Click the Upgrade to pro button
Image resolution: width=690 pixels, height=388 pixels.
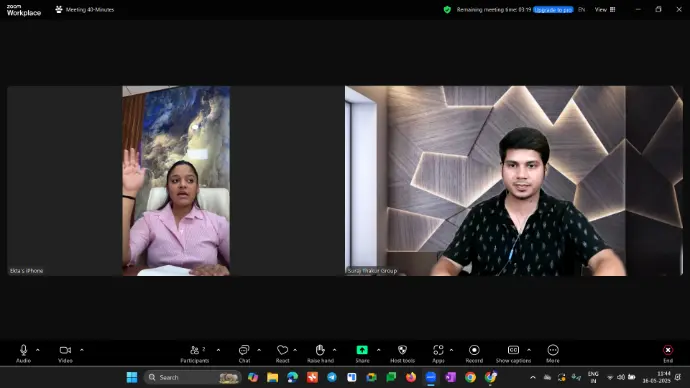[x=553, y=10]
